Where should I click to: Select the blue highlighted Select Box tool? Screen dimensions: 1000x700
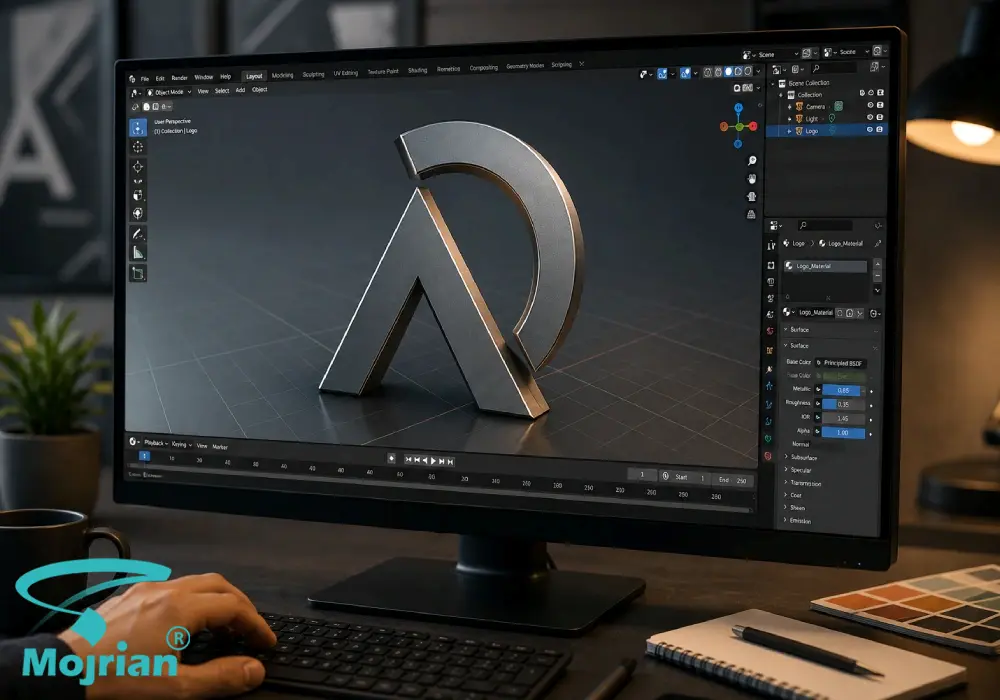138,128
